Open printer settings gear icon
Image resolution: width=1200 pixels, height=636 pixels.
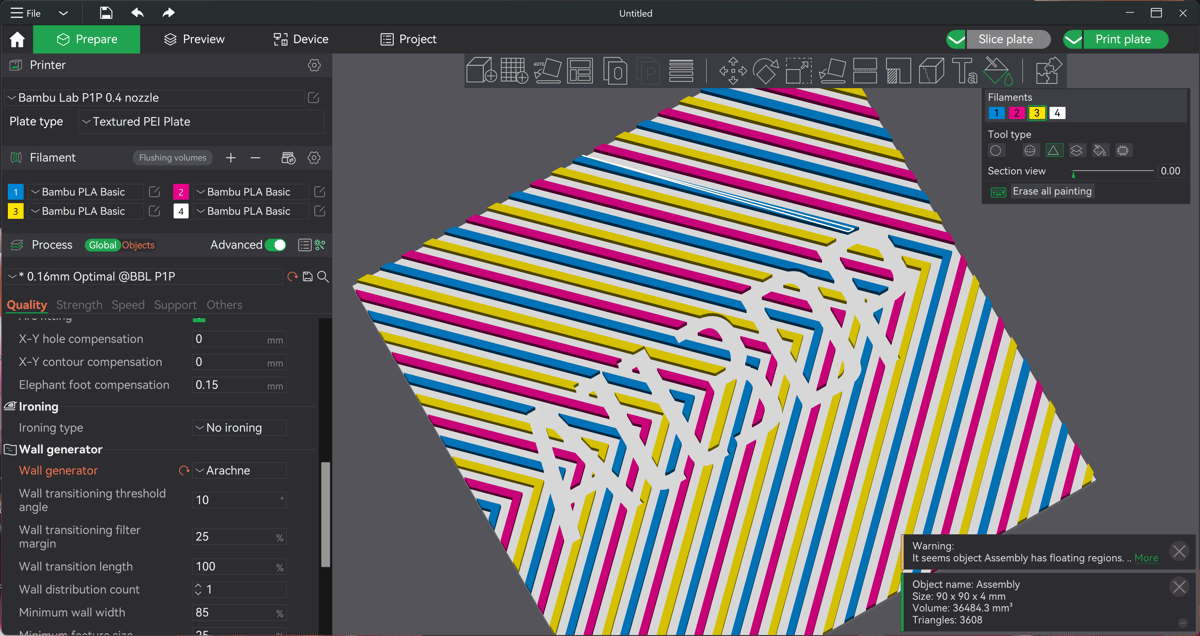click(314, 65)
